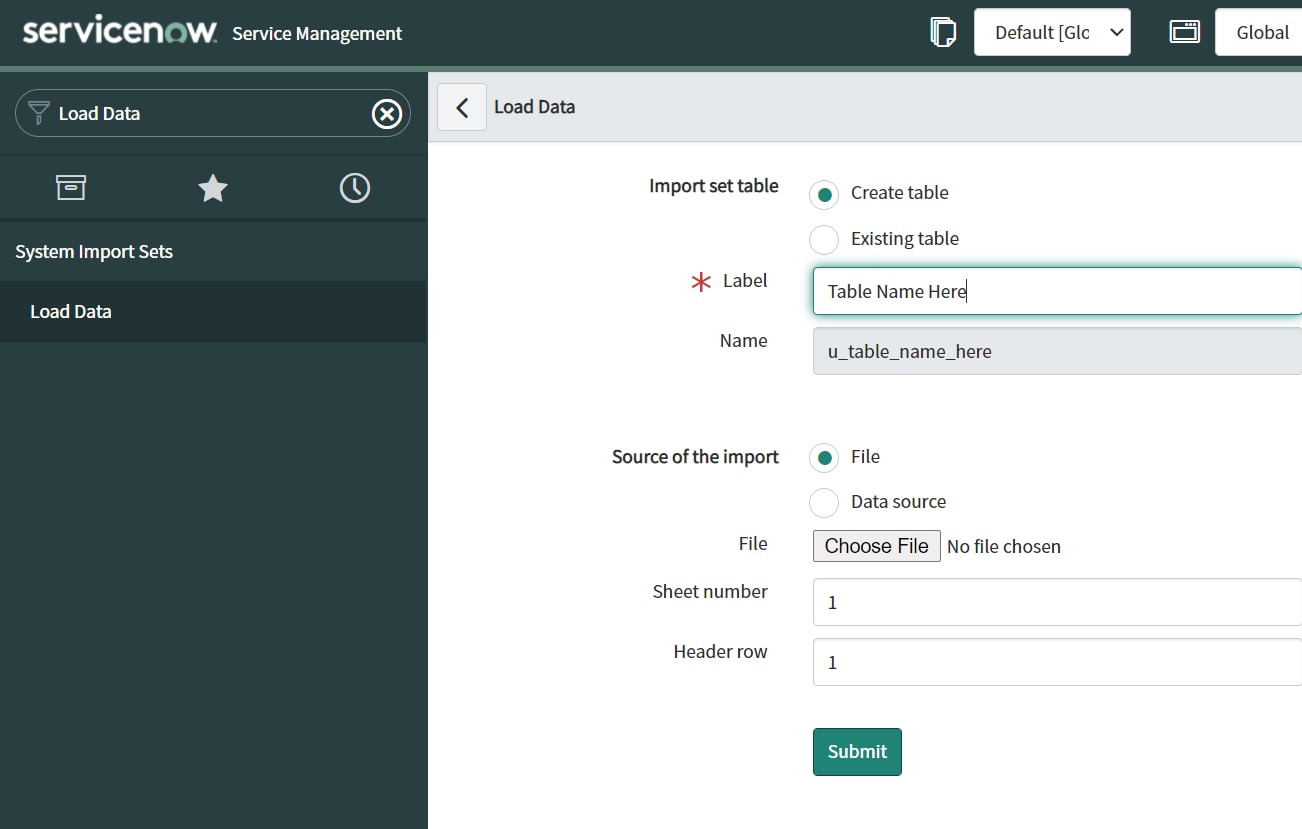Choose Data source radio option
Screen dimensions: 1302x829
click(824, 503)
